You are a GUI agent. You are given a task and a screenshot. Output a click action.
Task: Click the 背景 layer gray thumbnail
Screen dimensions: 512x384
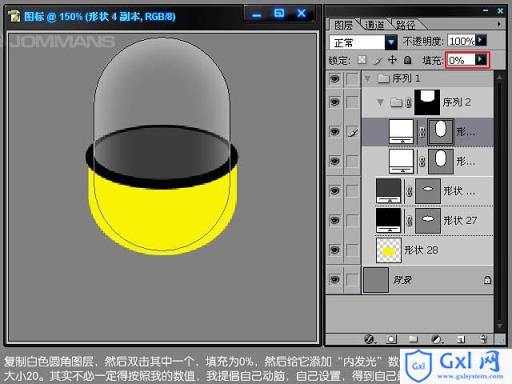[x=376, y=280]
